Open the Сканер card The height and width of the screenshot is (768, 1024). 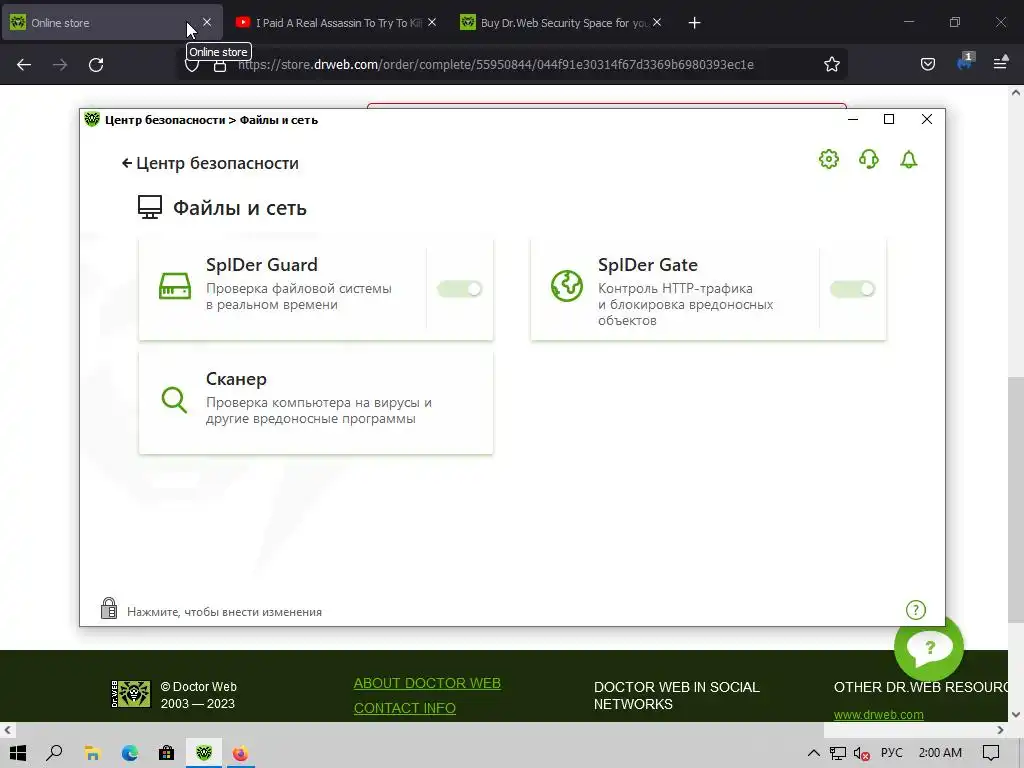tap(315, 402)
